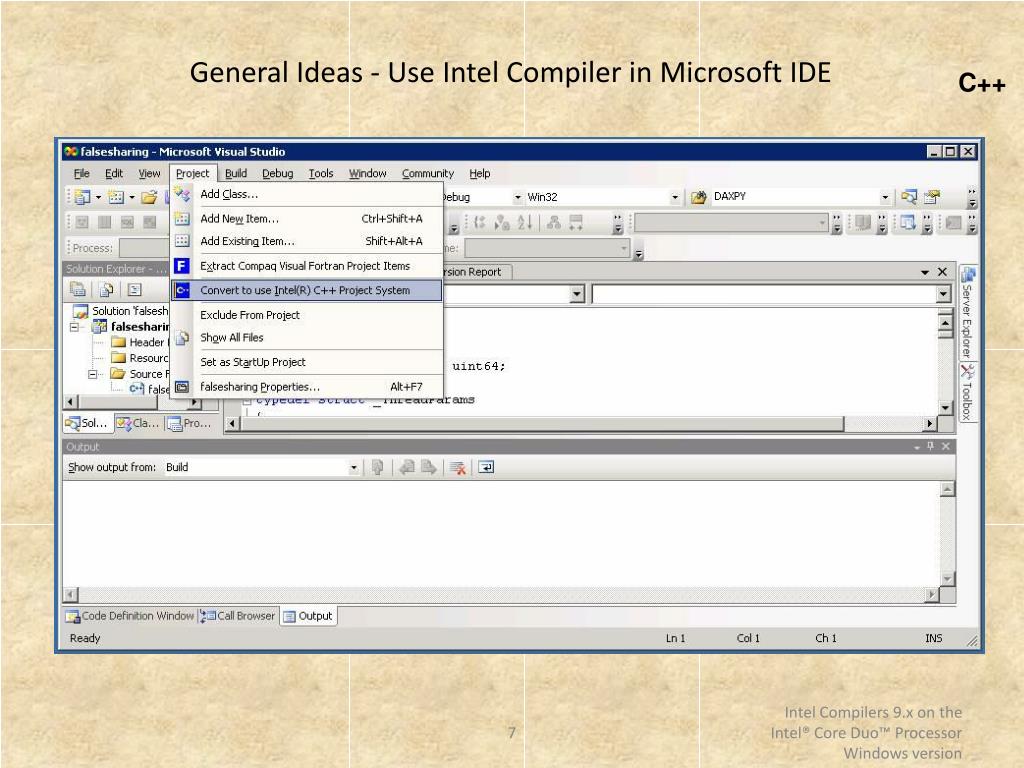
Task: Close the editor document tab area
Action: pos(942,272)
